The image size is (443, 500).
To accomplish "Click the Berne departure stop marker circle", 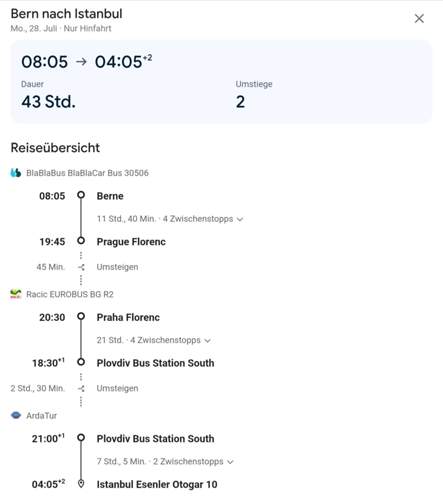I will [x=81, y=195].
